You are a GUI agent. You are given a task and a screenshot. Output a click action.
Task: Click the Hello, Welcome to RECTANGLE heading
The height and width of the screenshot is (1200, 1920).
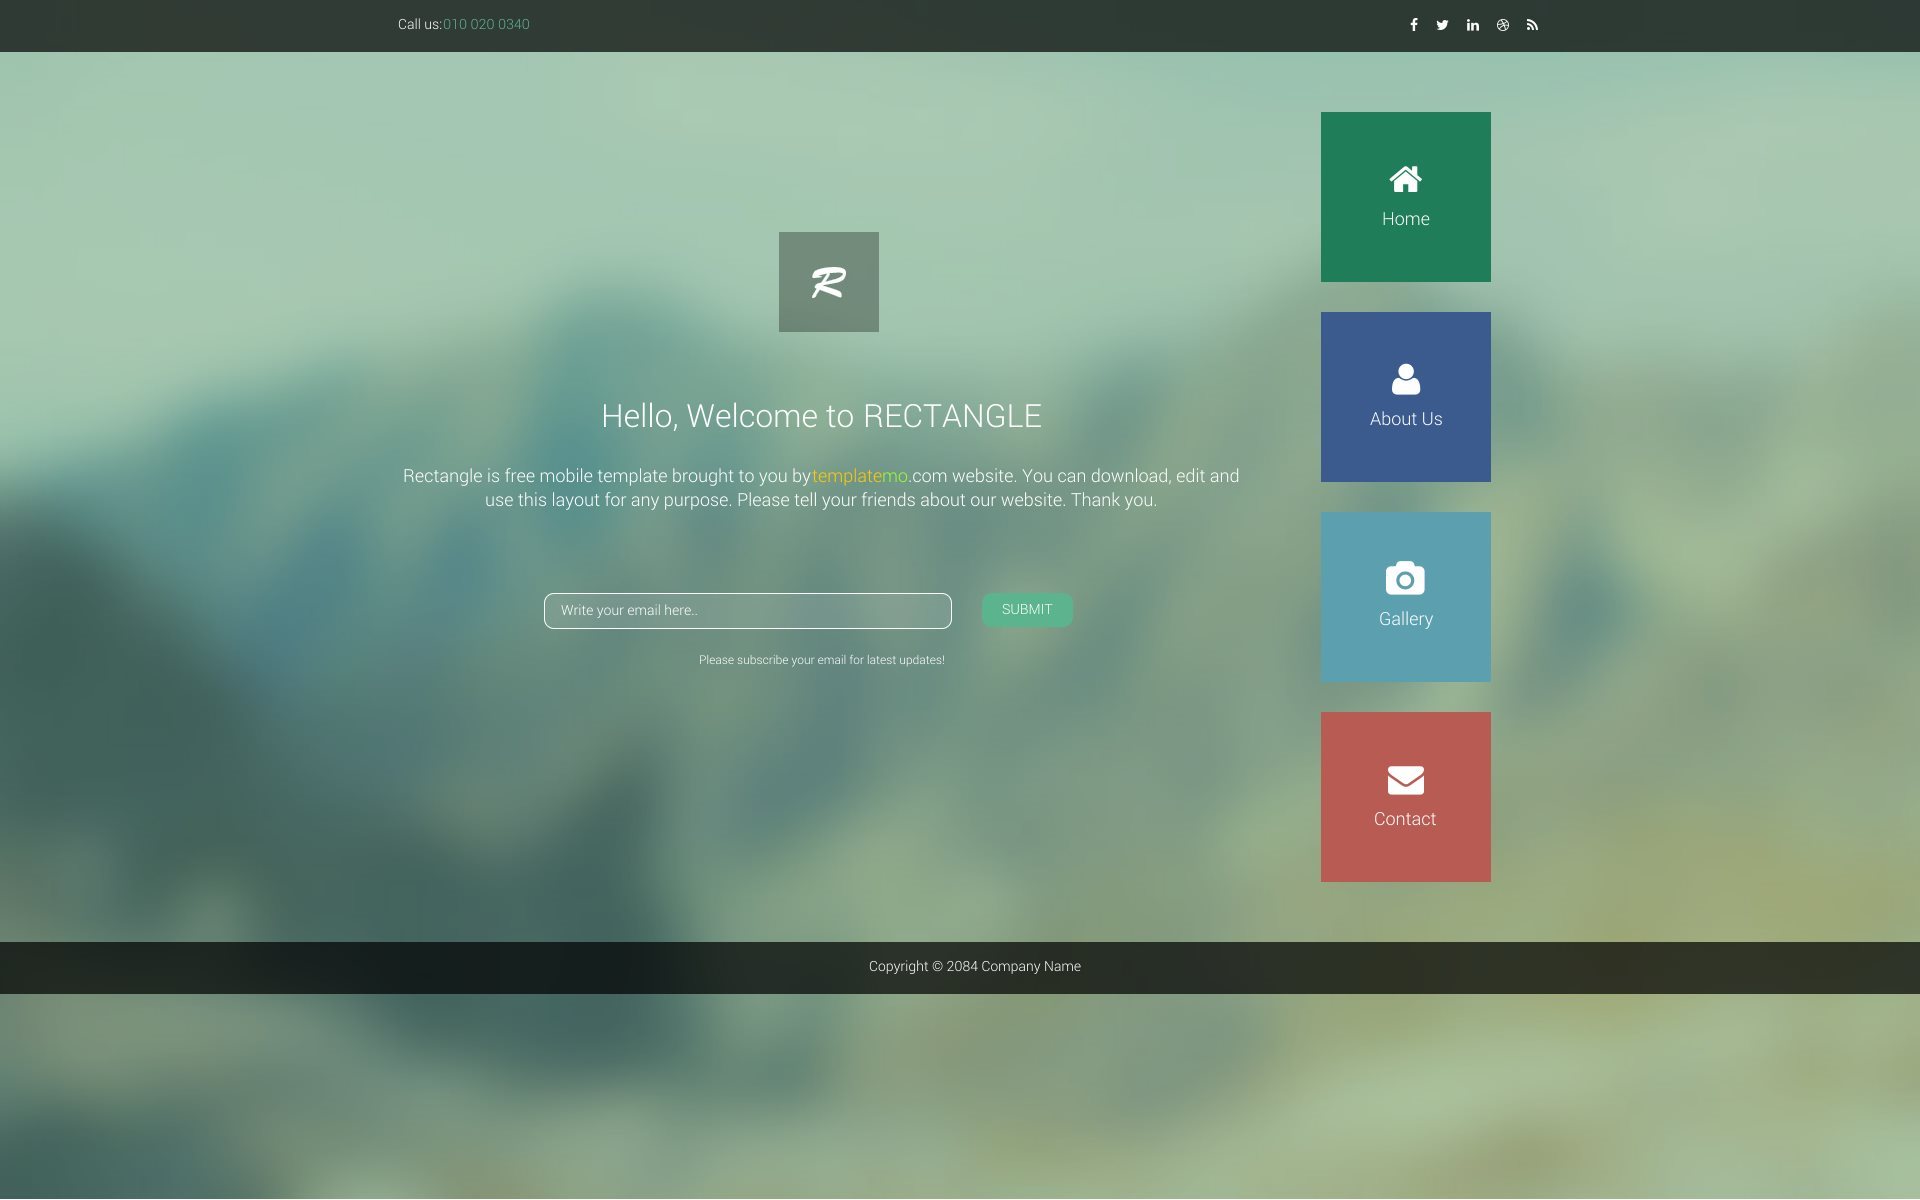(x=821, y=416)
